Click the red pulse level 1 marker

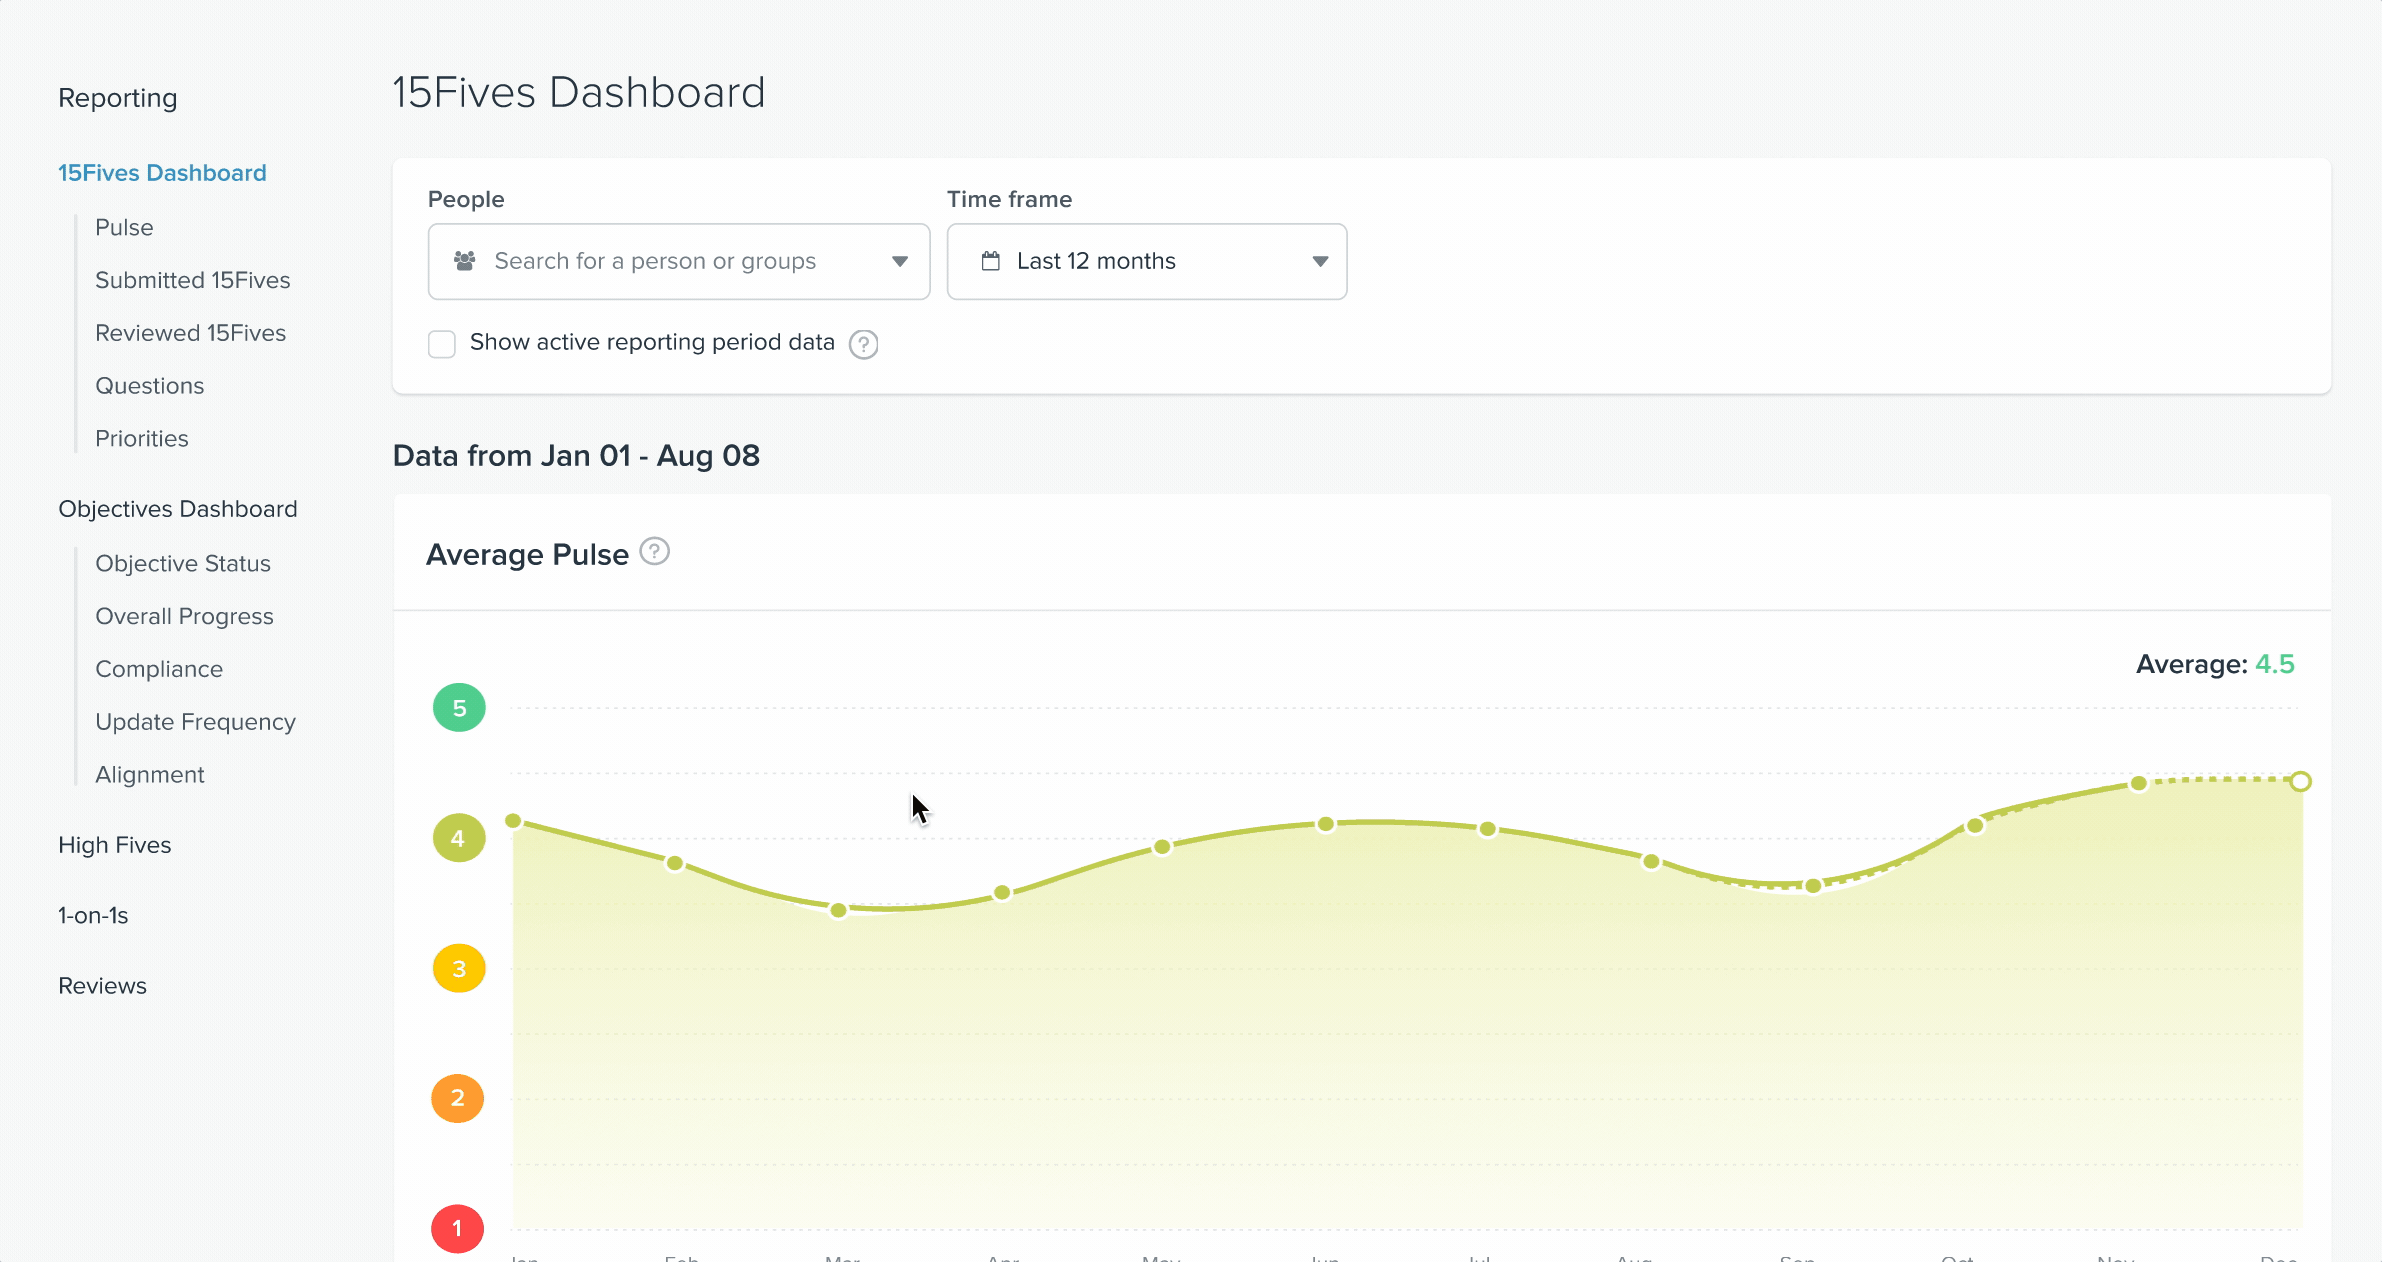[458, 1228]
